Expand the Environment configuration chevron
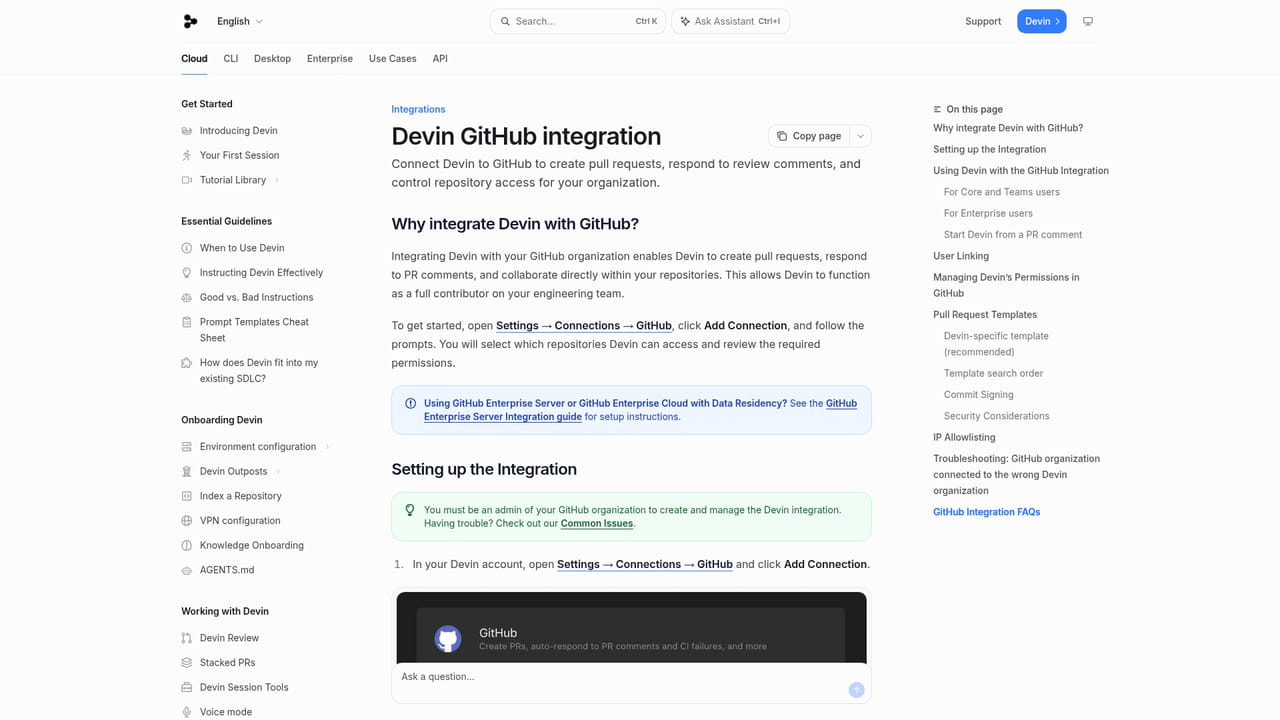 327,447
